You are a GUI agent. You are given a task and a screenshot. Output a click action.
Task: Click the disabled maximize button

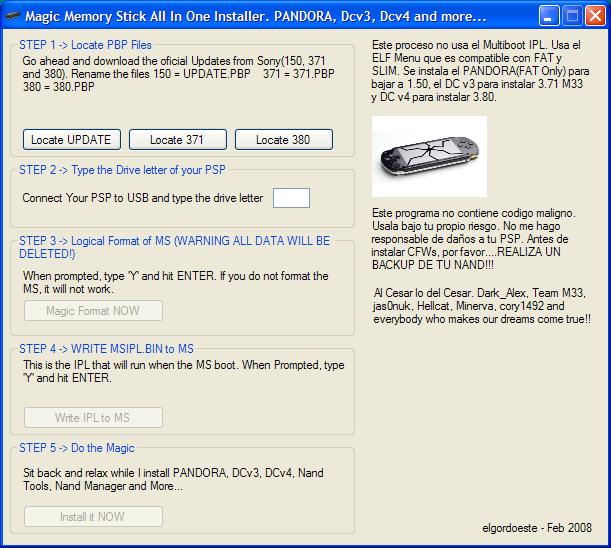[x=572, y=16]
